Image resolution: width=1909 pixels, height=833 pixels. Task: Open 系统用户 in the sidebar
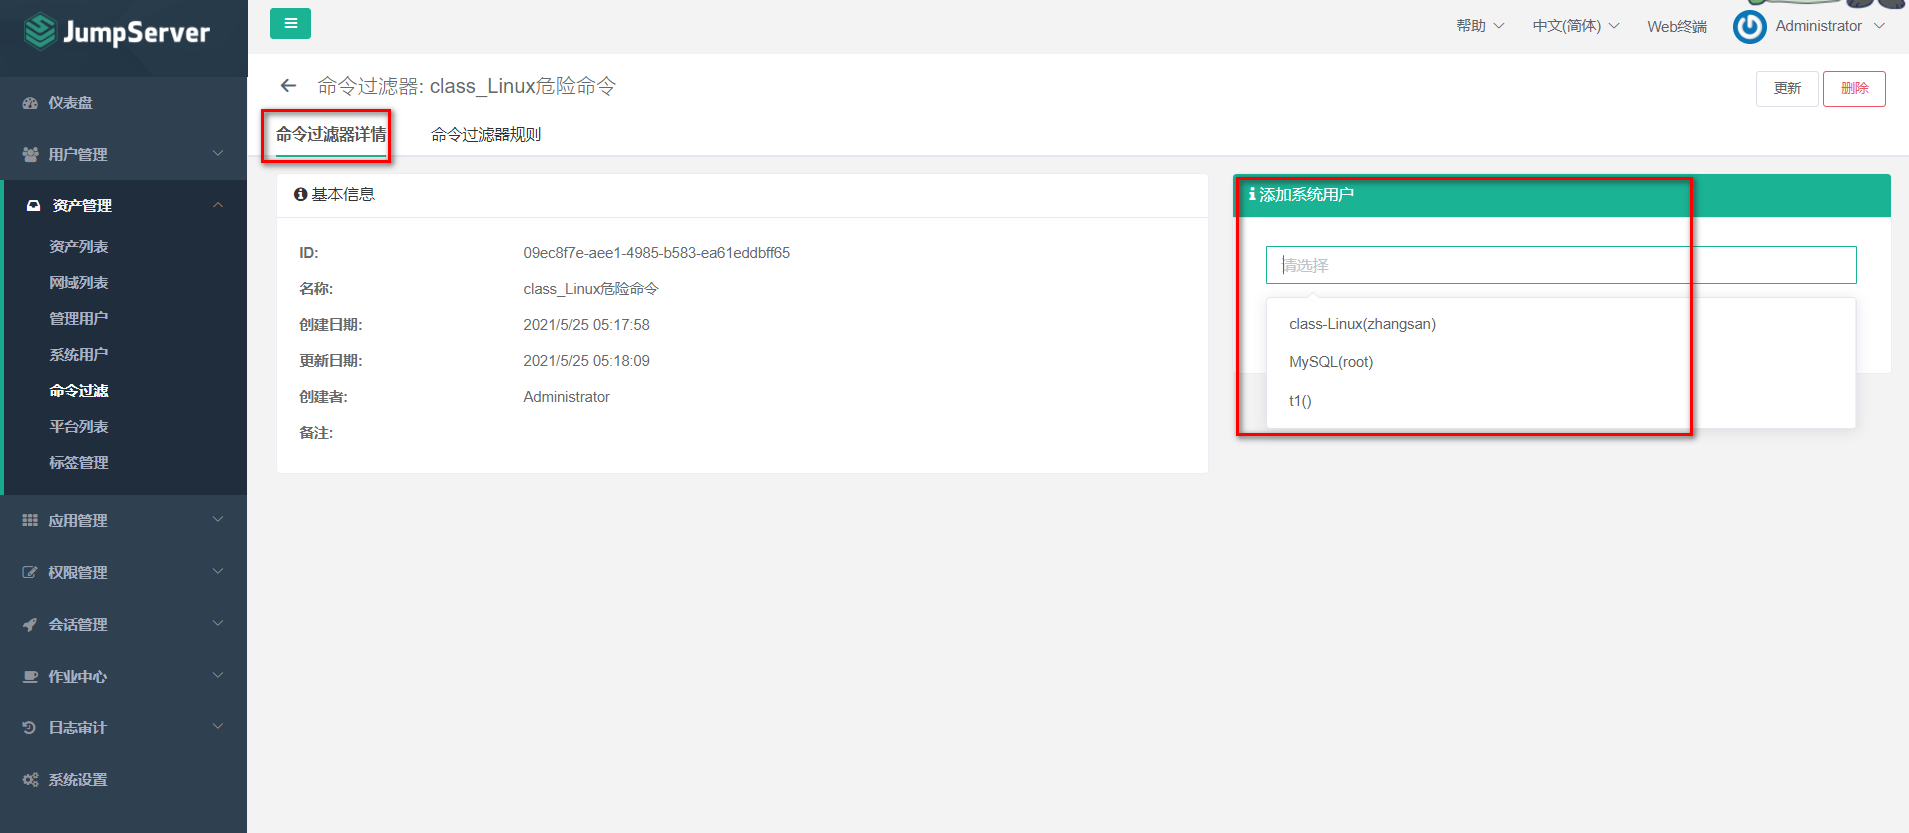coord(79,355)
